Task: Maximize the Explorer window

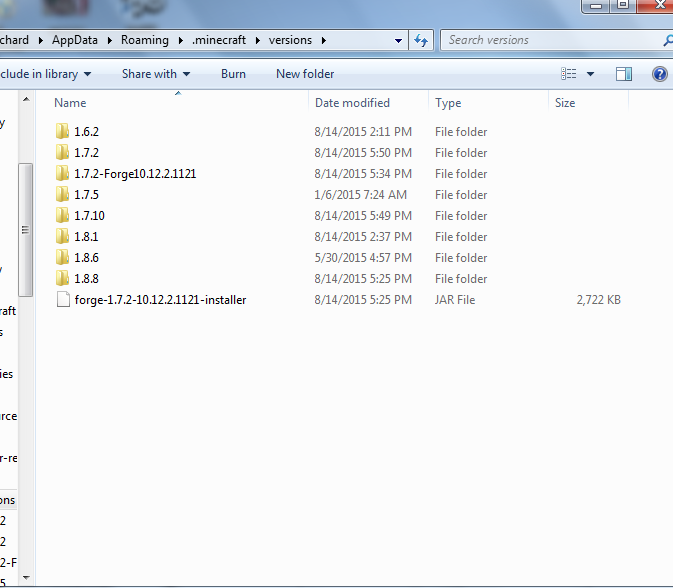Action: (x=623, y=6)
